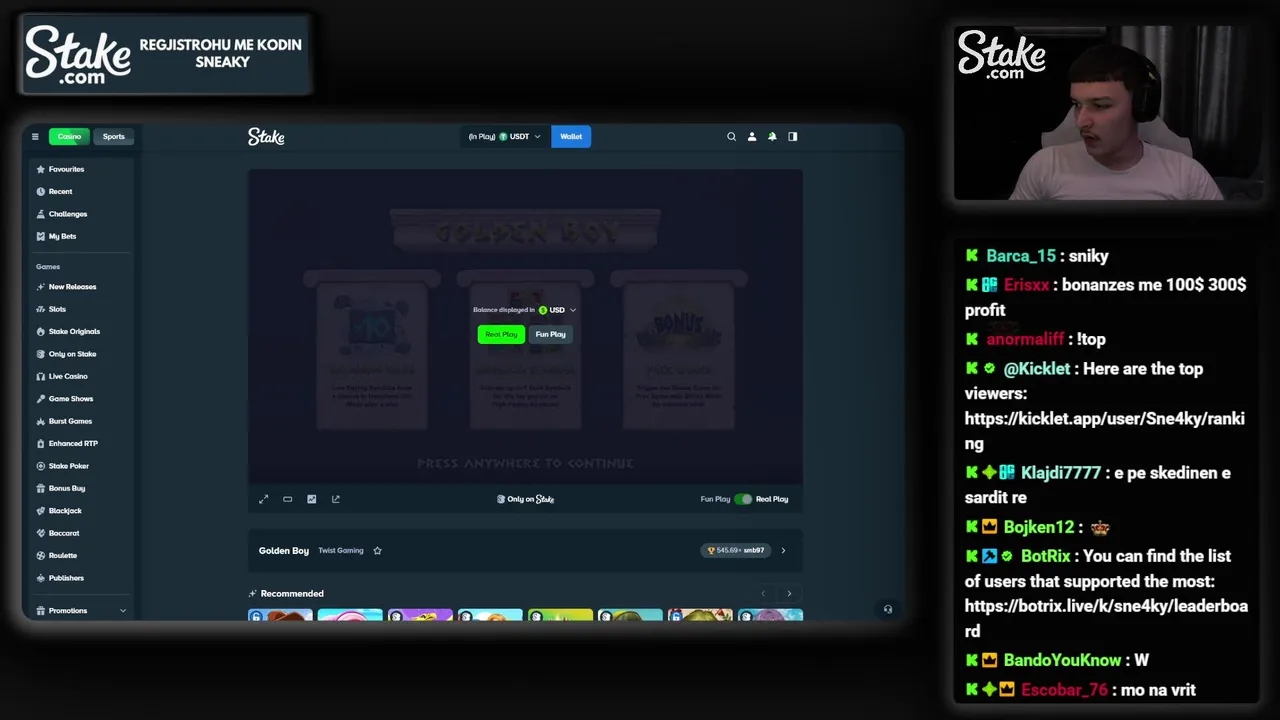1280x720 pixels.
Task: Toggle Fun Play / Real Play switch
Action: [743, 499]
